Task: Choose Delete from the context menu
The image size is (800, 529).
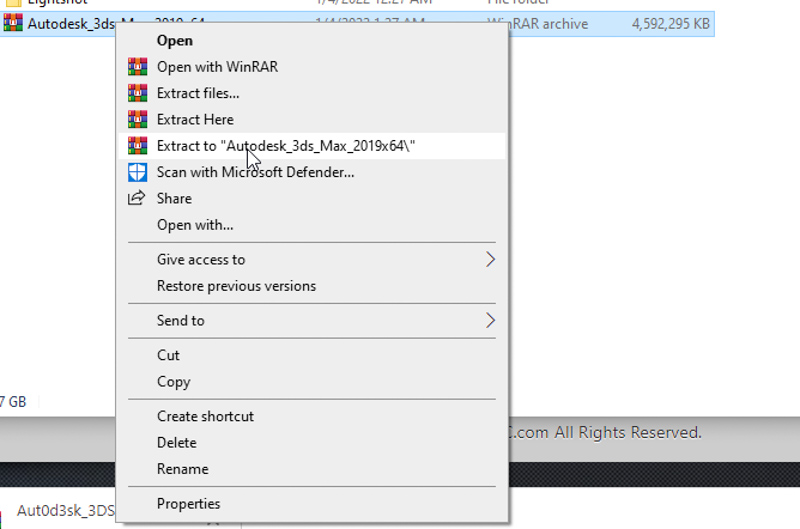Action: click(312, 443)
